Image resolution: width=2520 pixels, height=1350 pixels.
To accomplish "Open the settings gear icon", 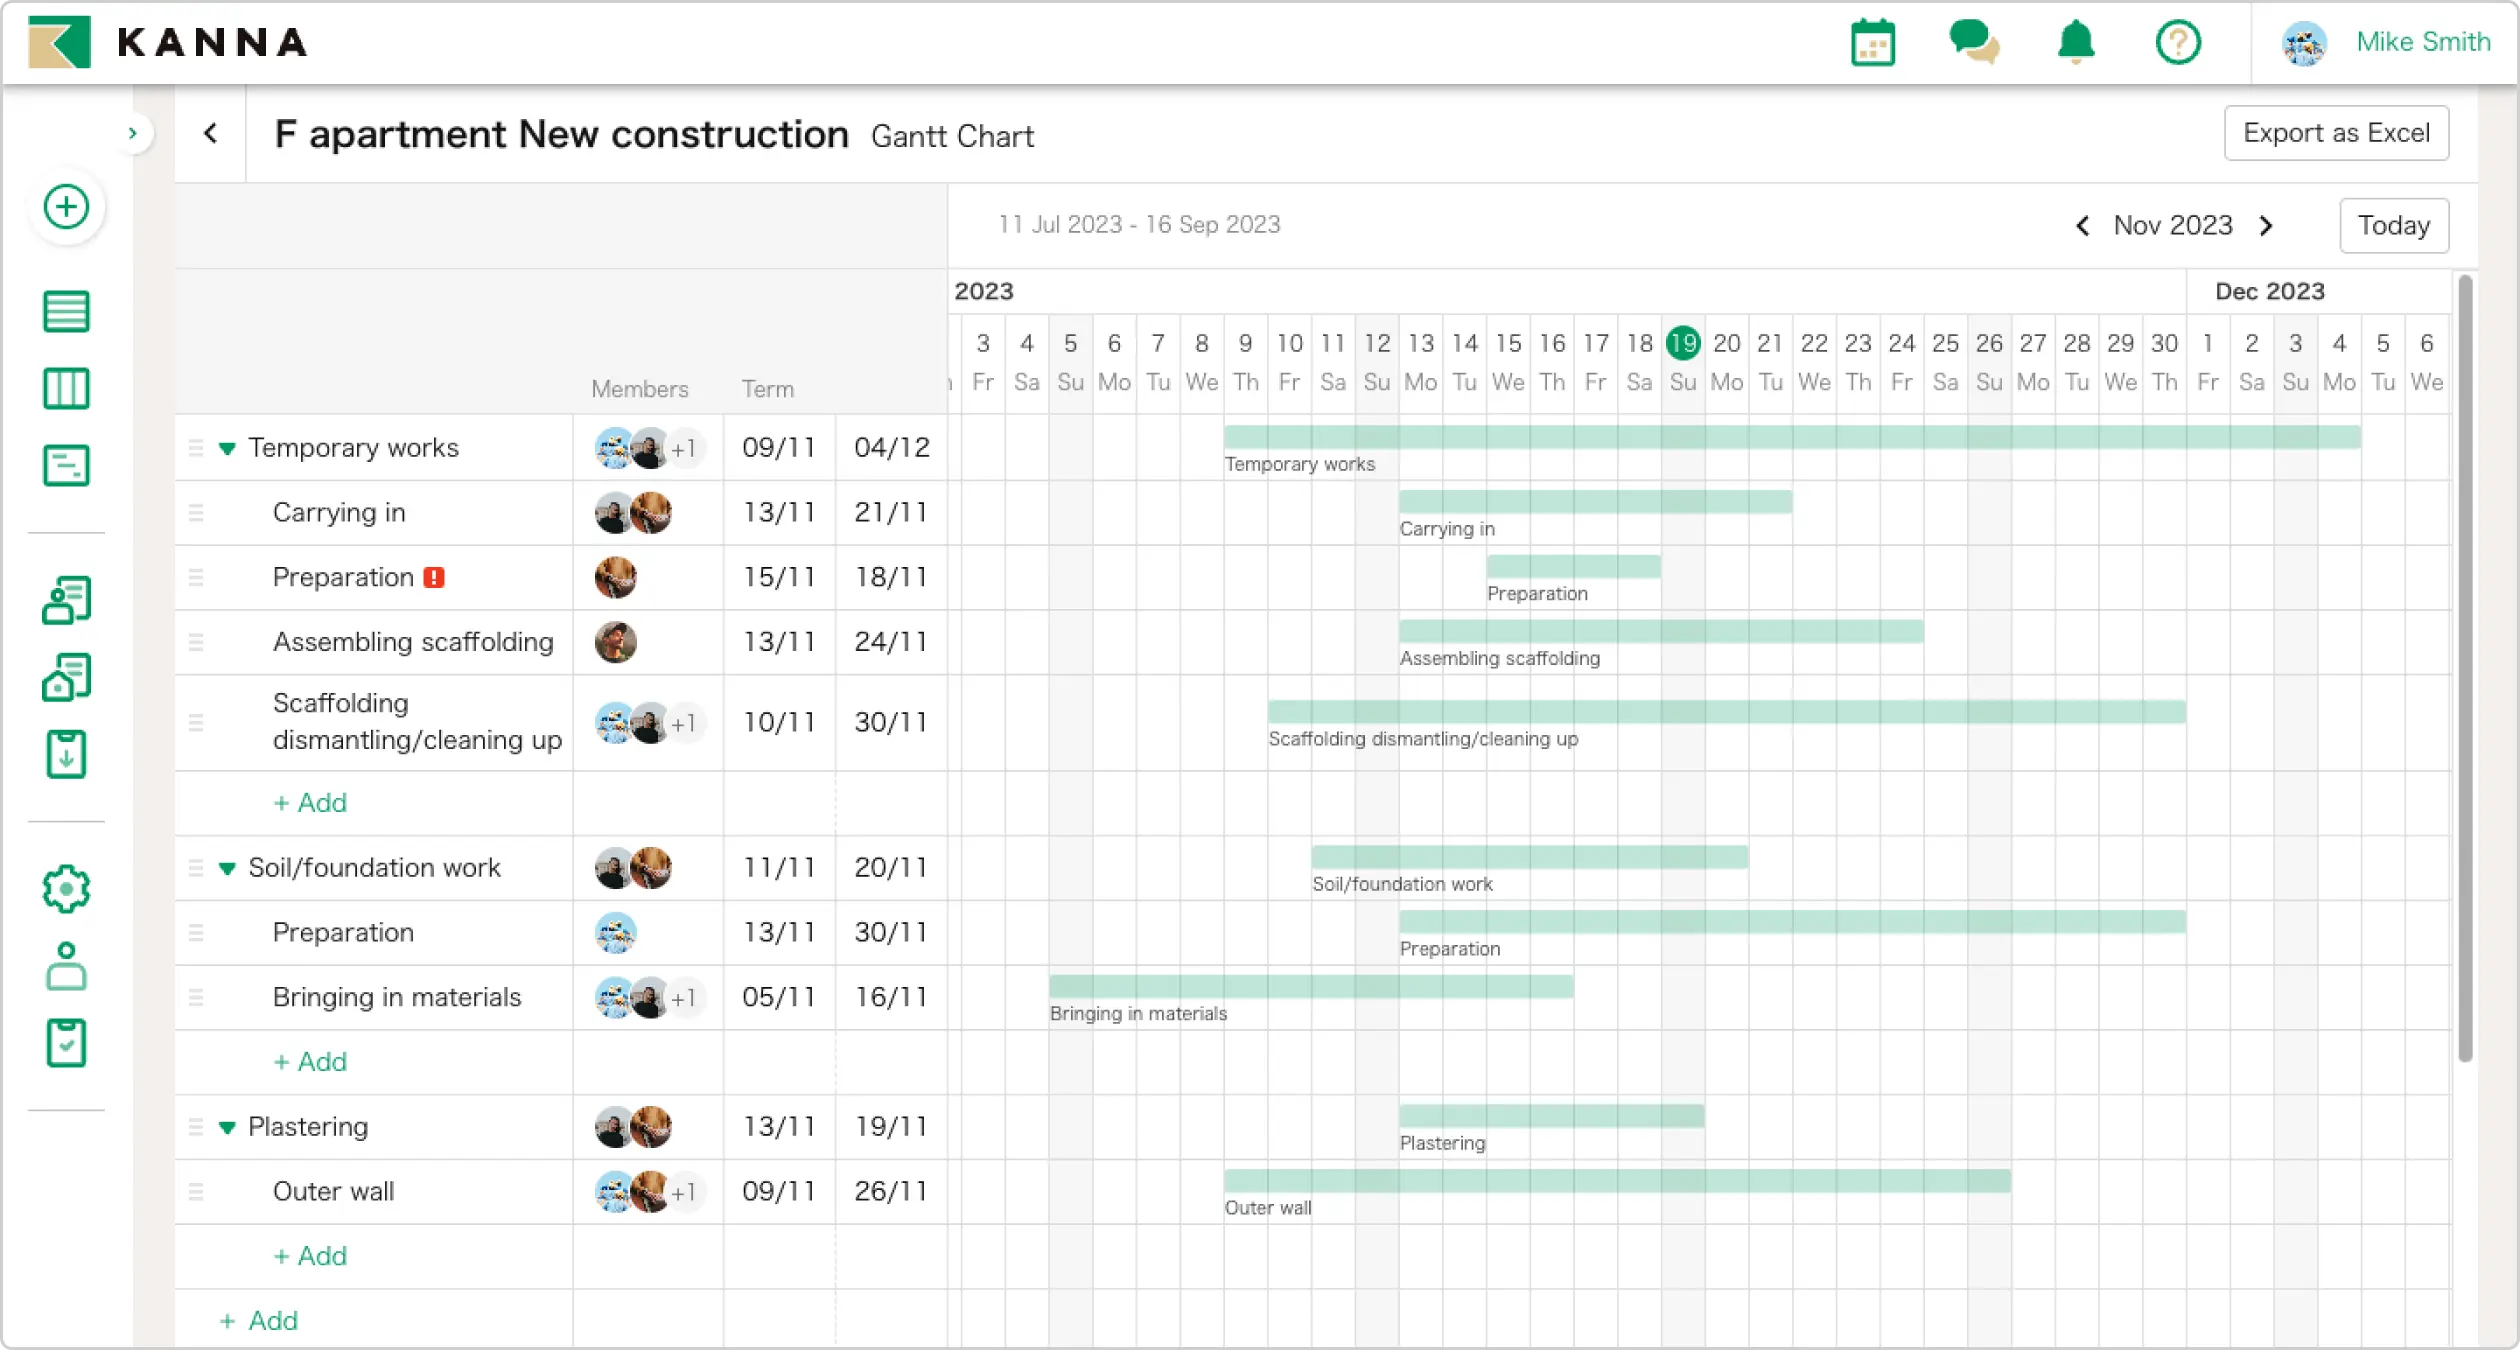I will pos(66,888).
